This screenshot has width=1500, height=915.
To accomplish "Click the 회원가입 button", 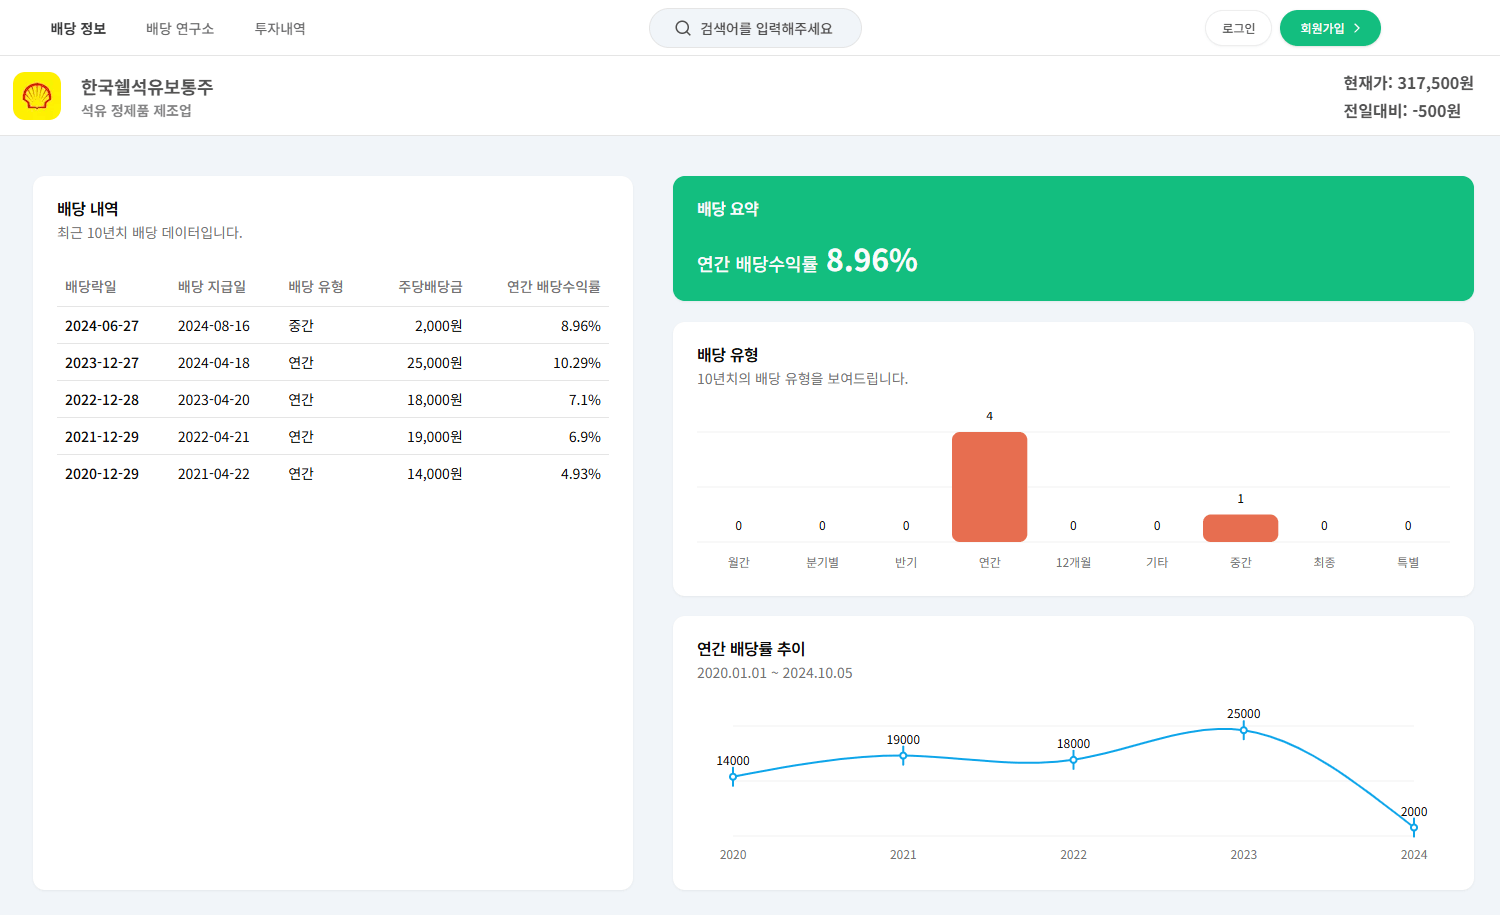I will click(x=1330, y=28).
